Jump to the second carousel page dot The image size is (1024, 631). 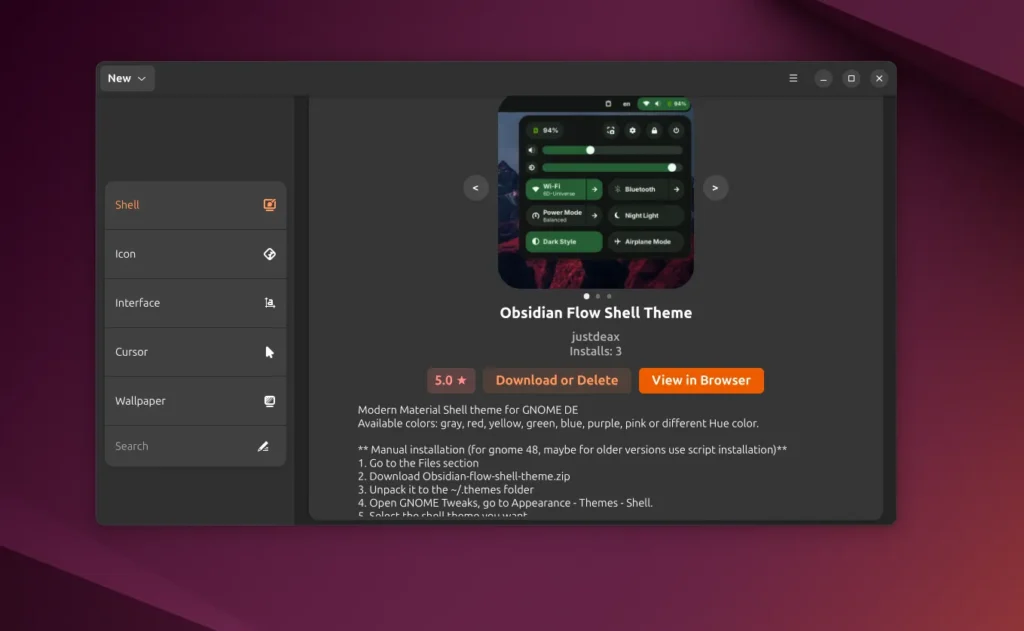(x=598, y=296)
